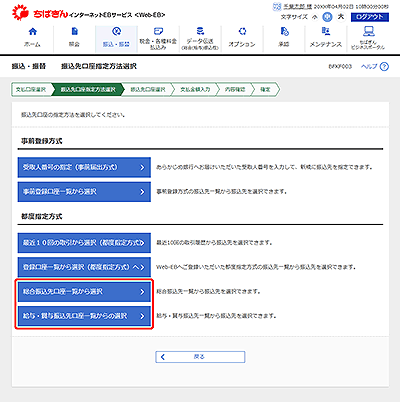400x402 pixels.
Task: Open the ちばぎんビジネスポータル laptop icon
Action: click(x=368, y=32)
